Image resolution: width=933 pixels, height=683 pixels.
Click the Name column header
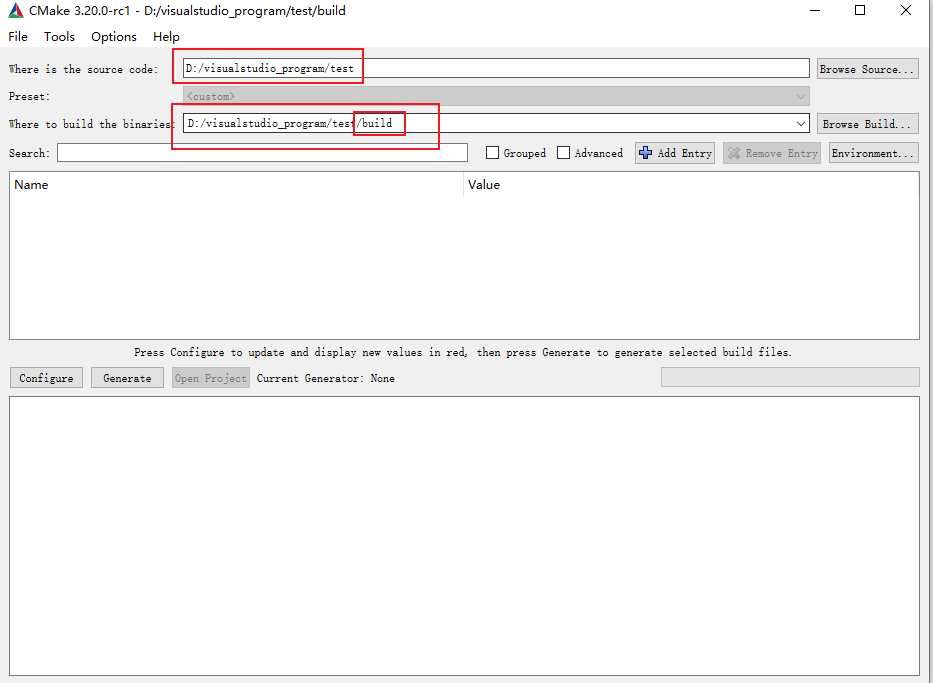coord(236,184)
